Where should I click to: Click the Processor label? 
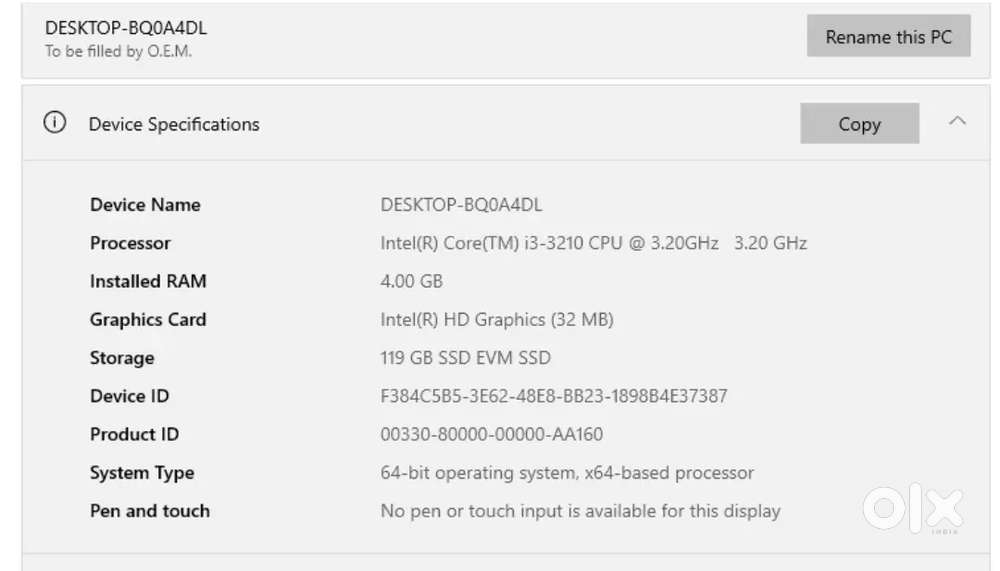coord(130,243)
